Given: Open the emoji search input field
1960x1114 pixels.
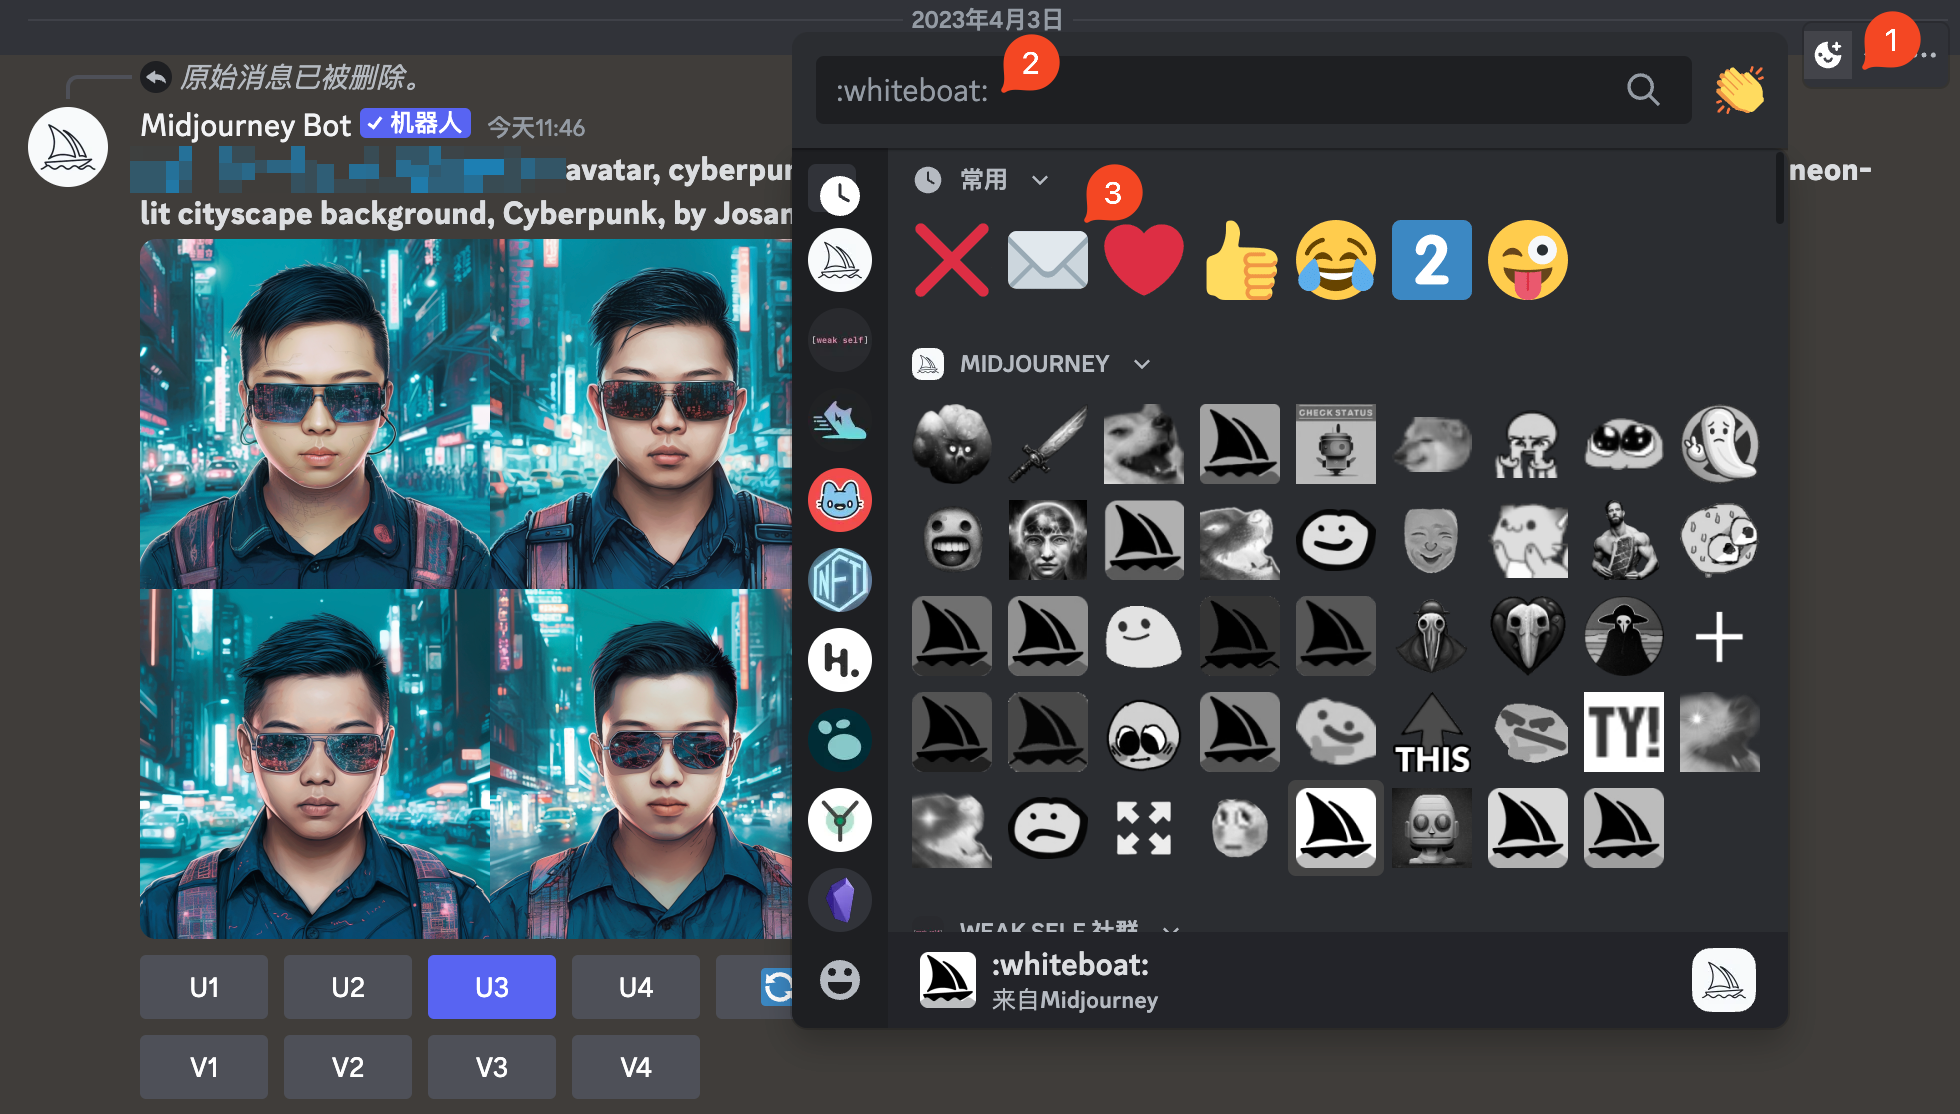Looking at the screenshot, I should click(x=1252, y=89).
